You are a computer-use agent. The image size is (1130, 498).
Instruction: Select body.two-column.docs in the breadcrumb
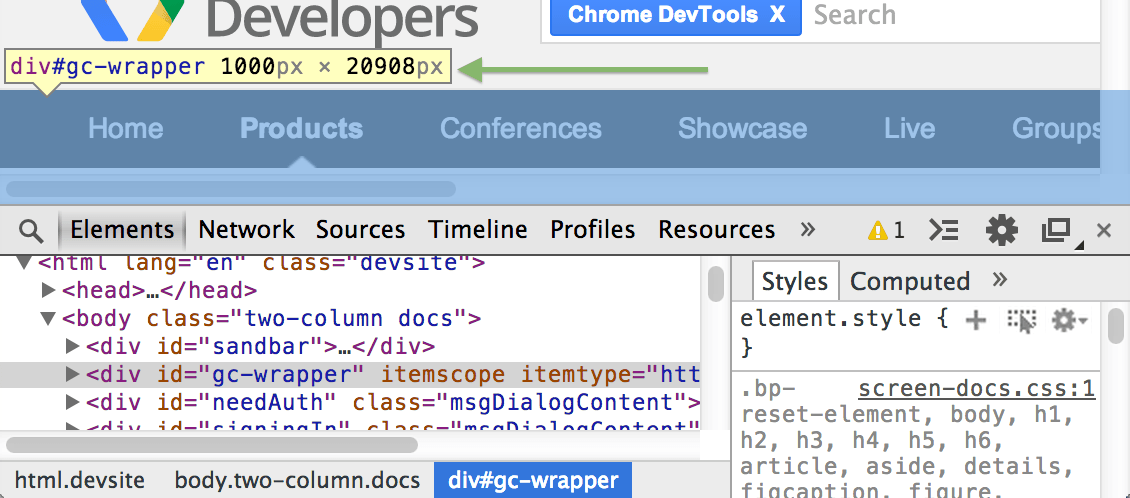(297, 481)
